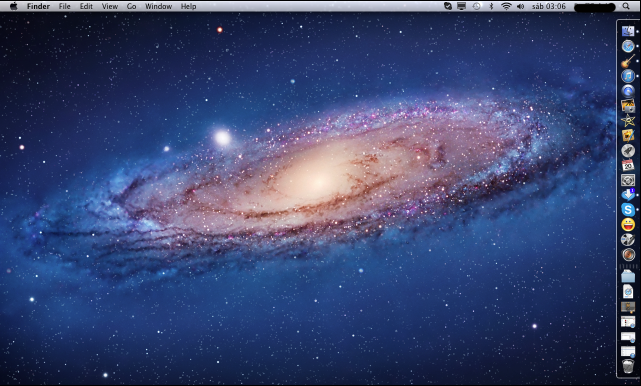The height and width of the screenshot is (386, 641).
Task: Open Time Machine menu bar icon
Action: [x=477, y=6]
